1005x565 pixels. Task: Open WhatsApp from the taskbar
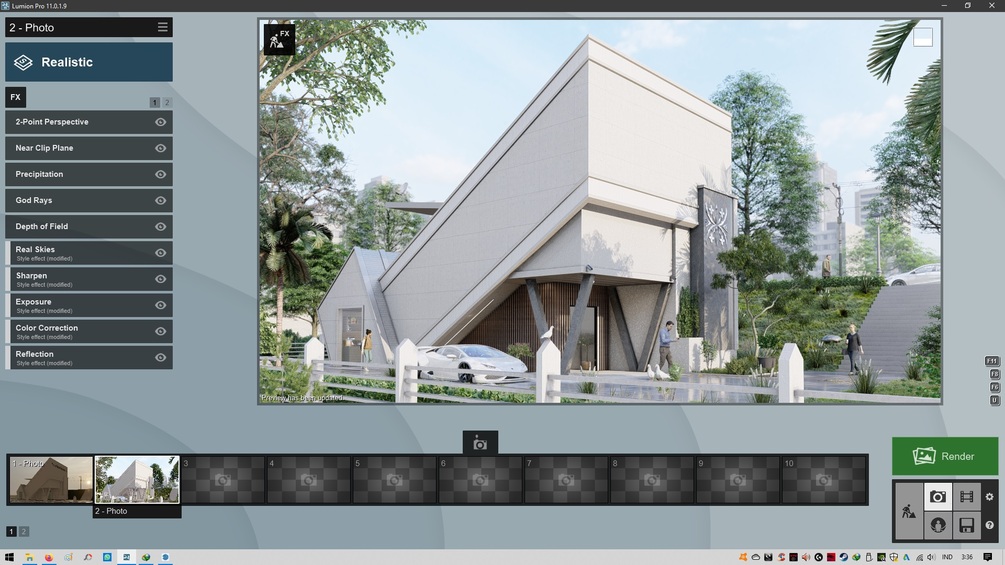107,557
